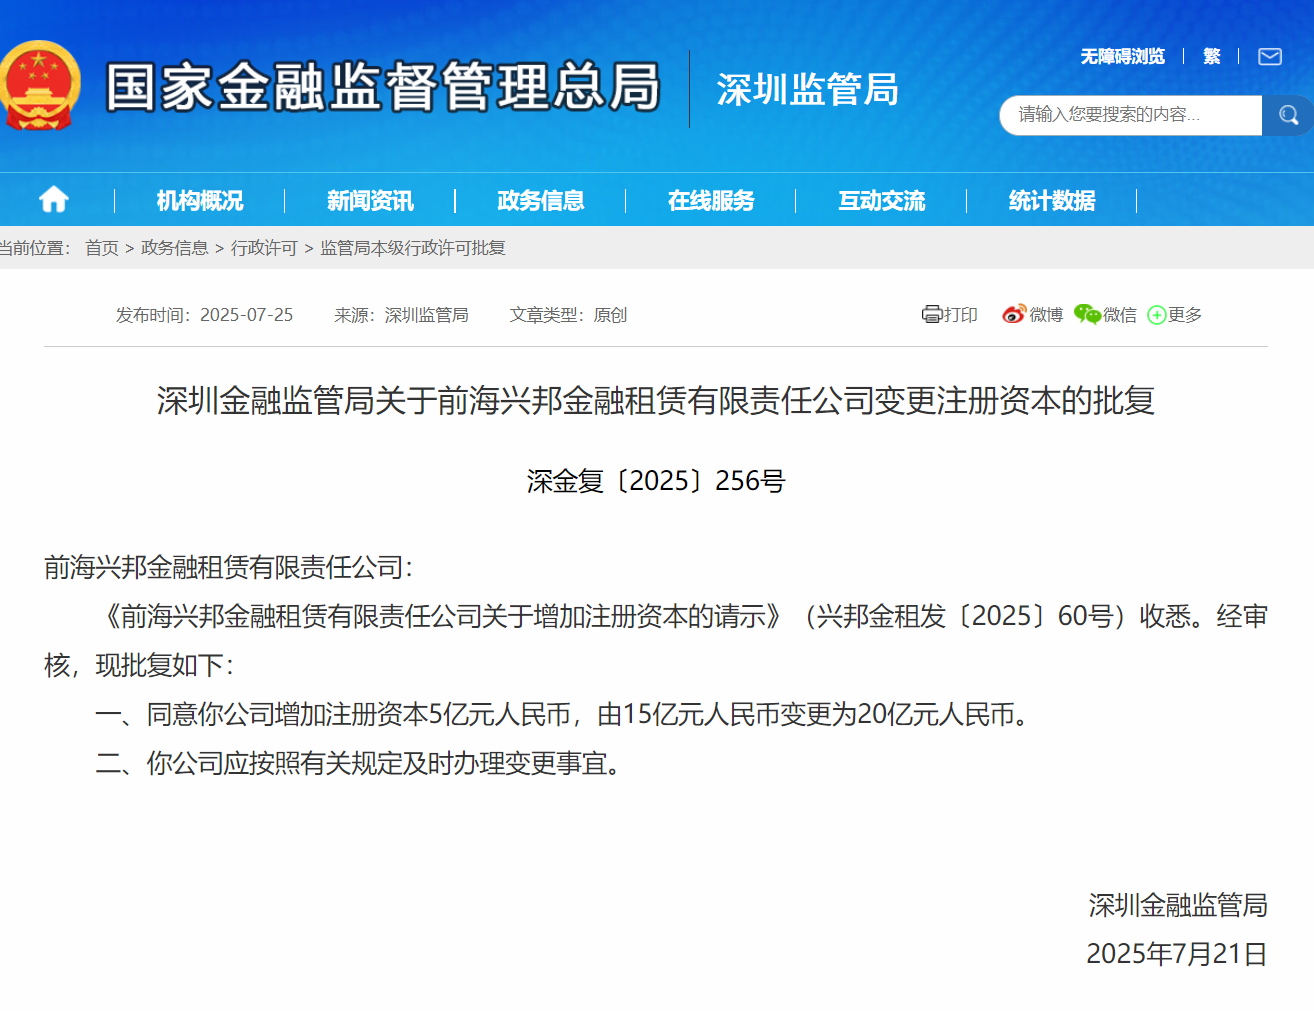Click source text 来源：深圳监管局

[x=401, y=315]
